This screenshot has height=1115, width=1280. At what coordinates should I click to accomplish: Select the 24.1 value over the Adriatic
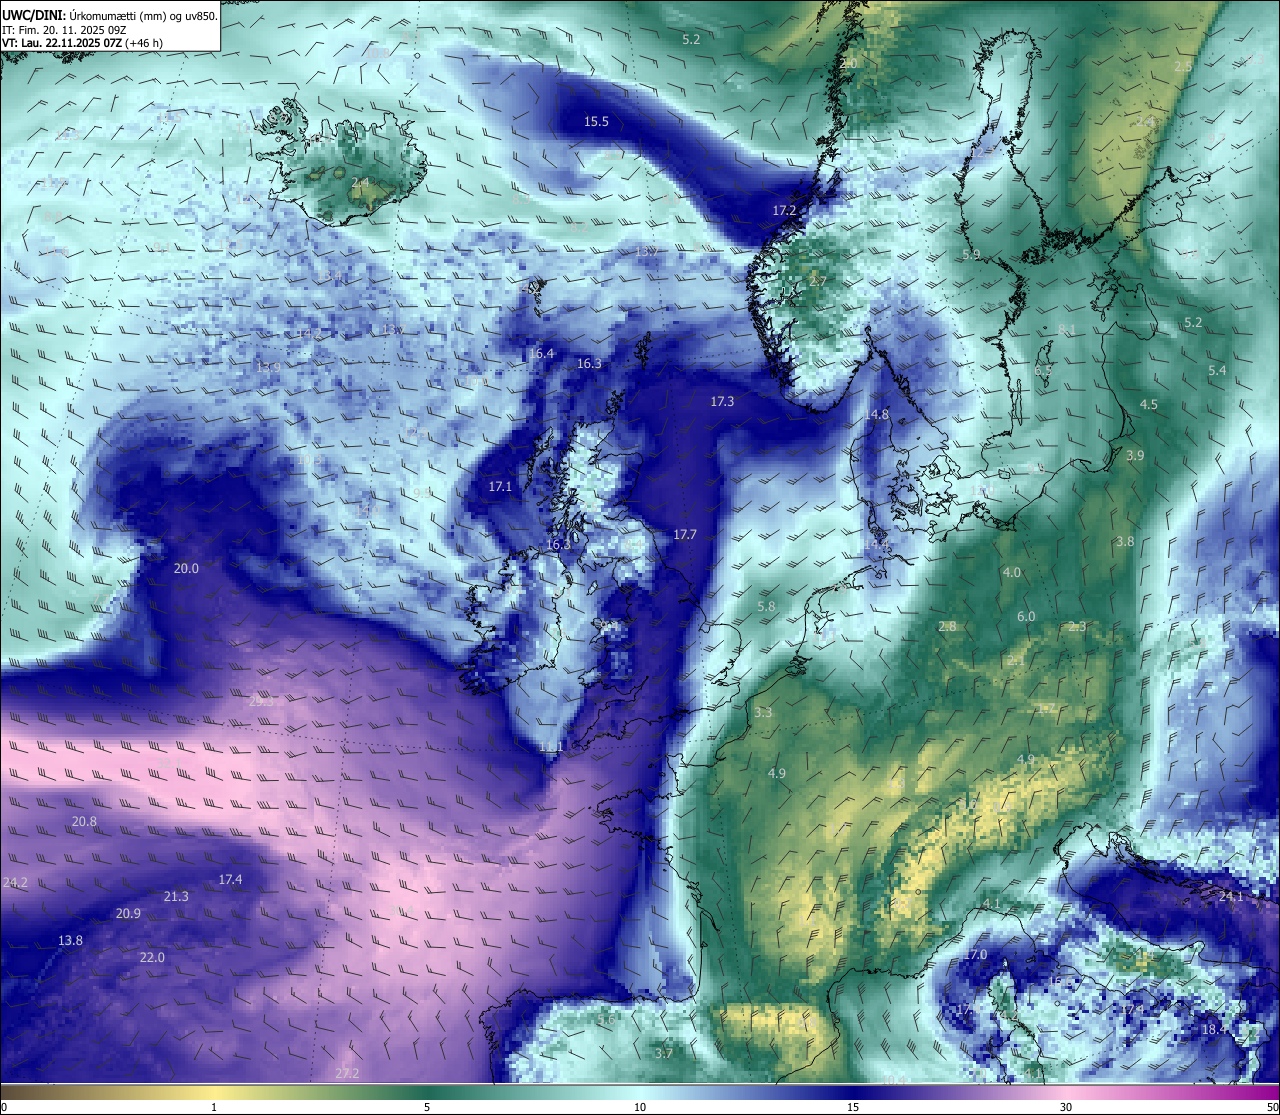1231,896
